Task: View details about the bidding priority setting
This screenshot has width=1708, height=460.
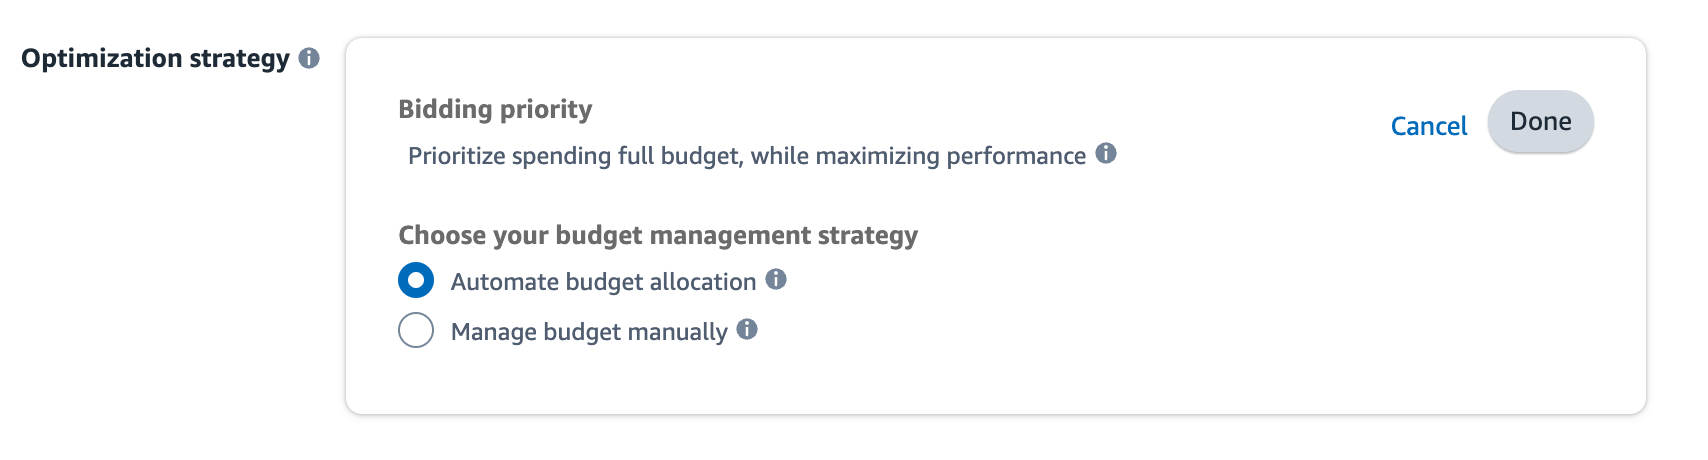Action: (x=1105, y=154)
